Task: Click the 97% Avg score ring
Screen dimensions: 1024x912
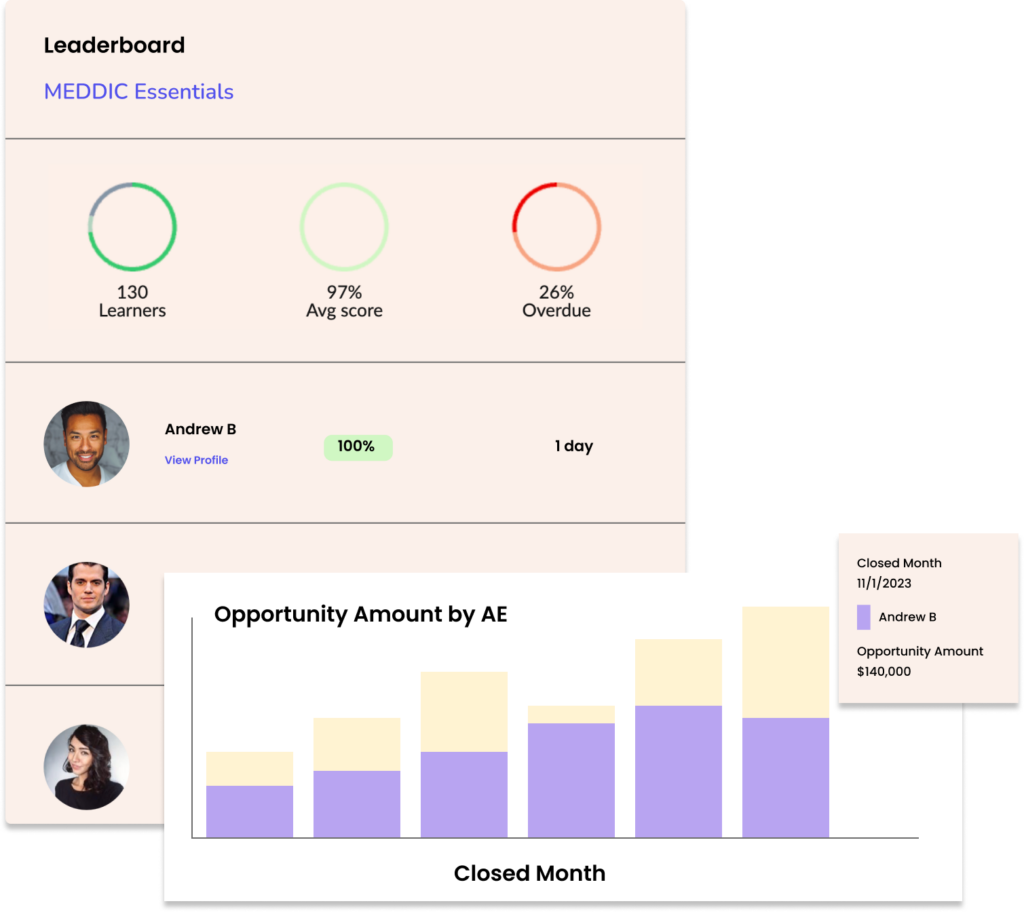Action: pyautogui.click(x=344, y=227)
